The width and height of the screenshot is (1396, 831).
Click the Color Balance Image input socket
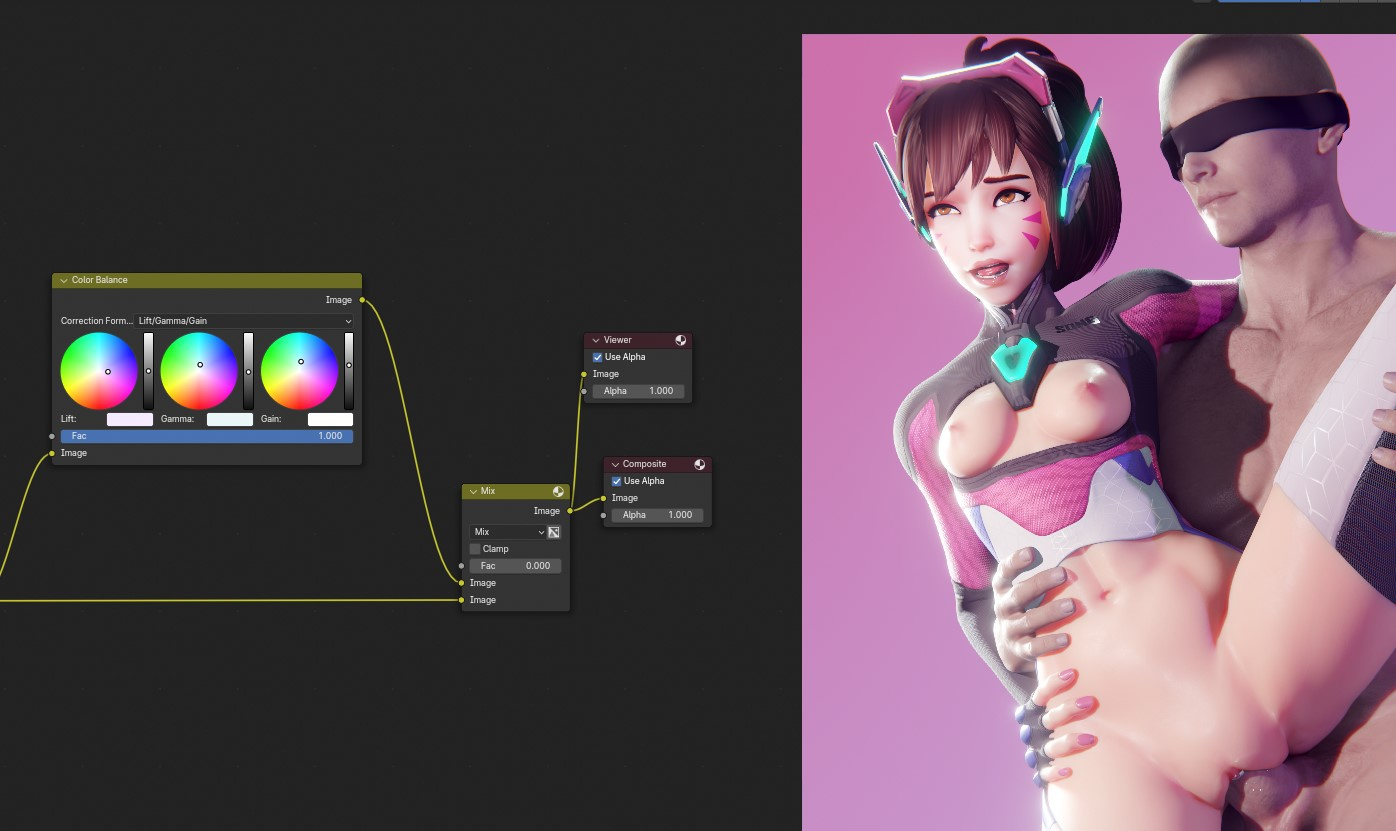tap(52, 453)
